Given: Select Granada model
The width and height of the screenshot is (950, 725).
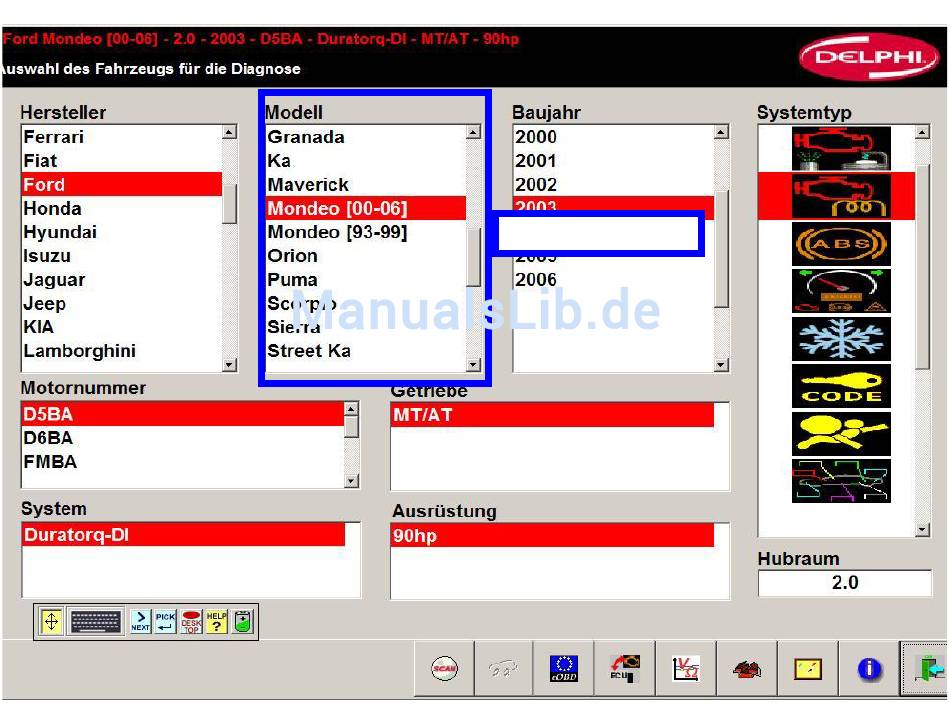Looking at the screenshot, I should click(366, 137).
